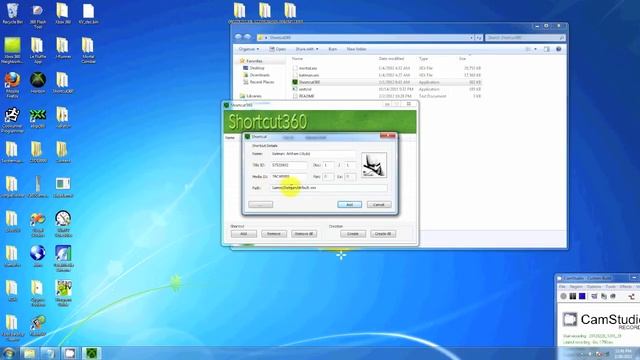Click the Create All button in Shortcut360
640x360 pixels.
click(383, 234)
